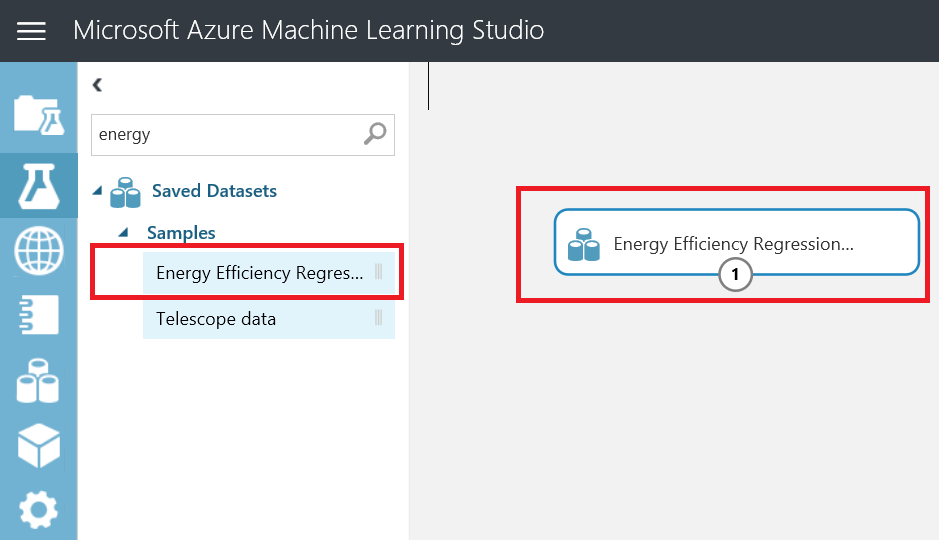Open the hamburger navigation menu

tap(32, 31)
